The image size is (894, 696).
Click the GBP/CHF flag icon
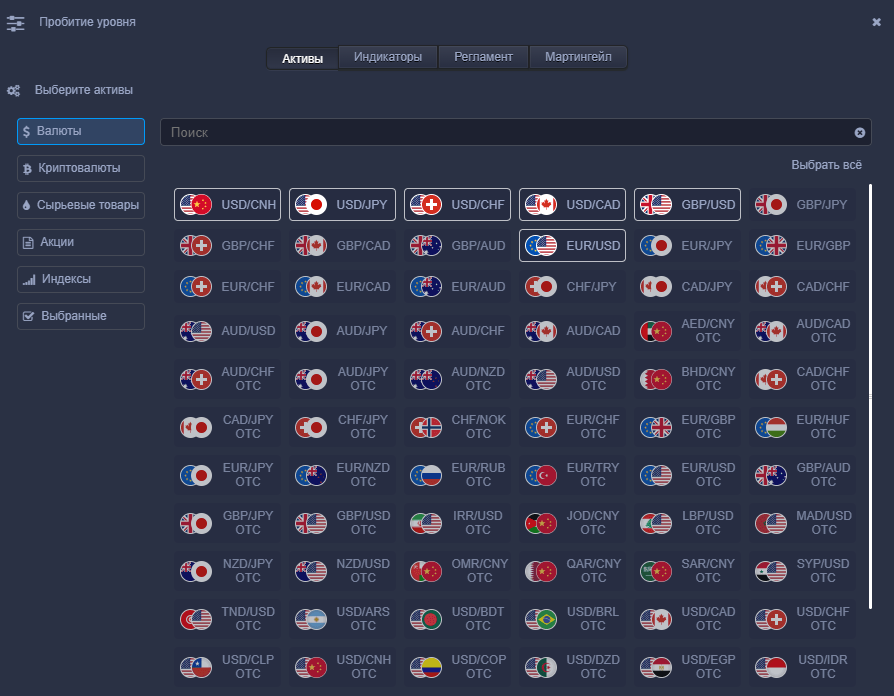pyautogui.click(x=196, y=246)
